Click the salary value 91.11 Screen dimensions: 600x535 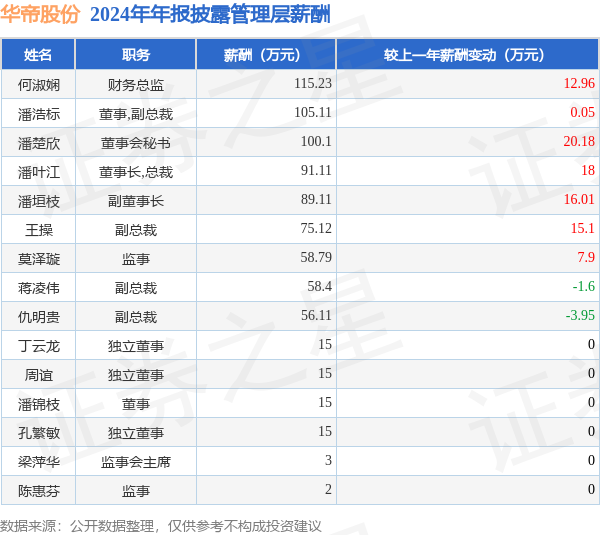pos(316,170)
